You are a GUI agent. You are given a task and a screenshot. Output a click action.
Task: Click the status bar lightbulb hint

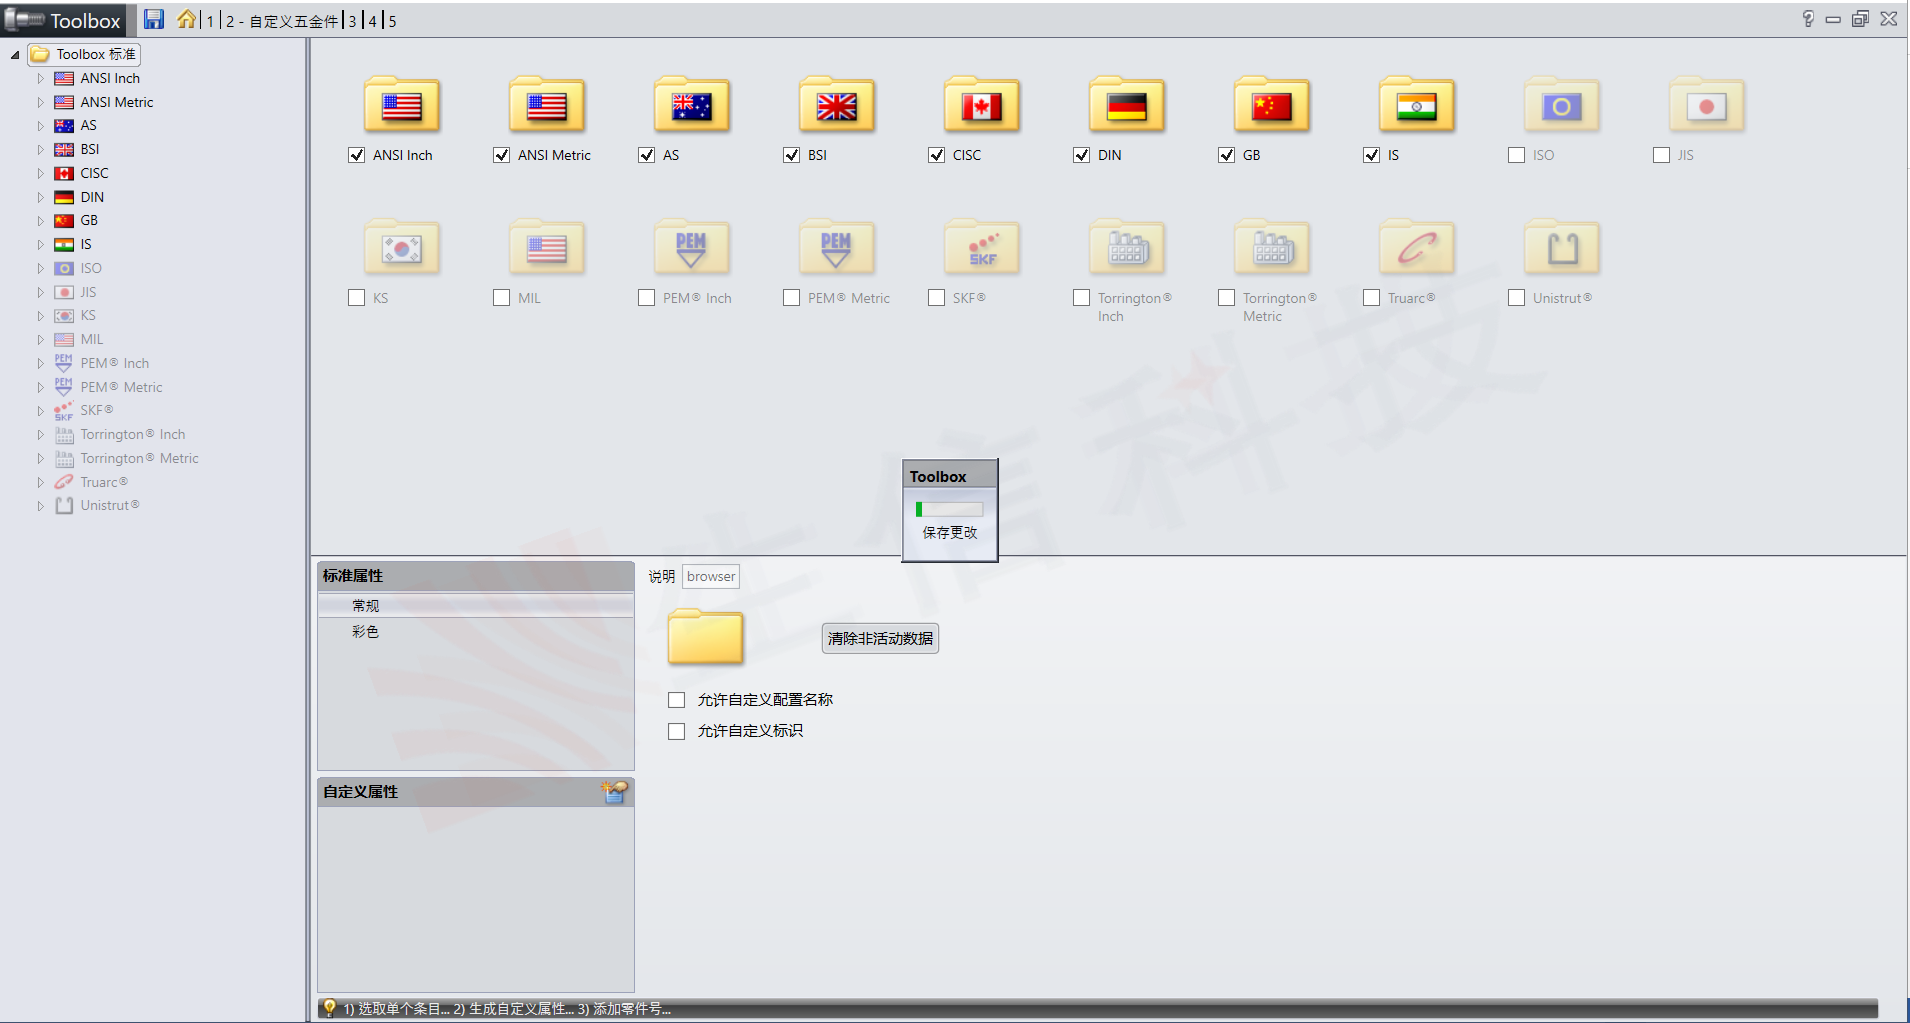click(329, 1008)
